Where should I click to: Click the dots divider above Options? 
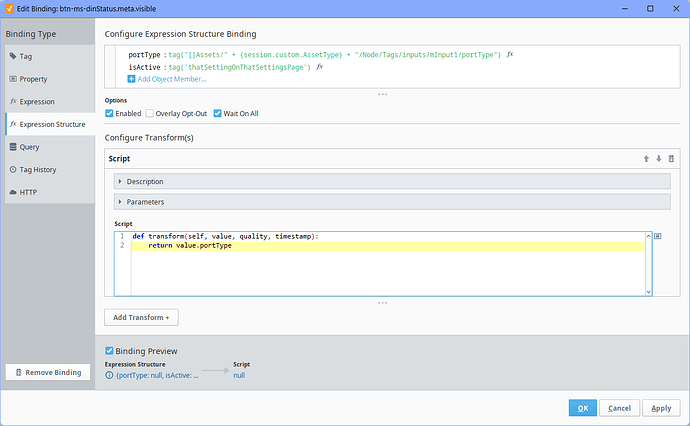[x=382, y=94]
